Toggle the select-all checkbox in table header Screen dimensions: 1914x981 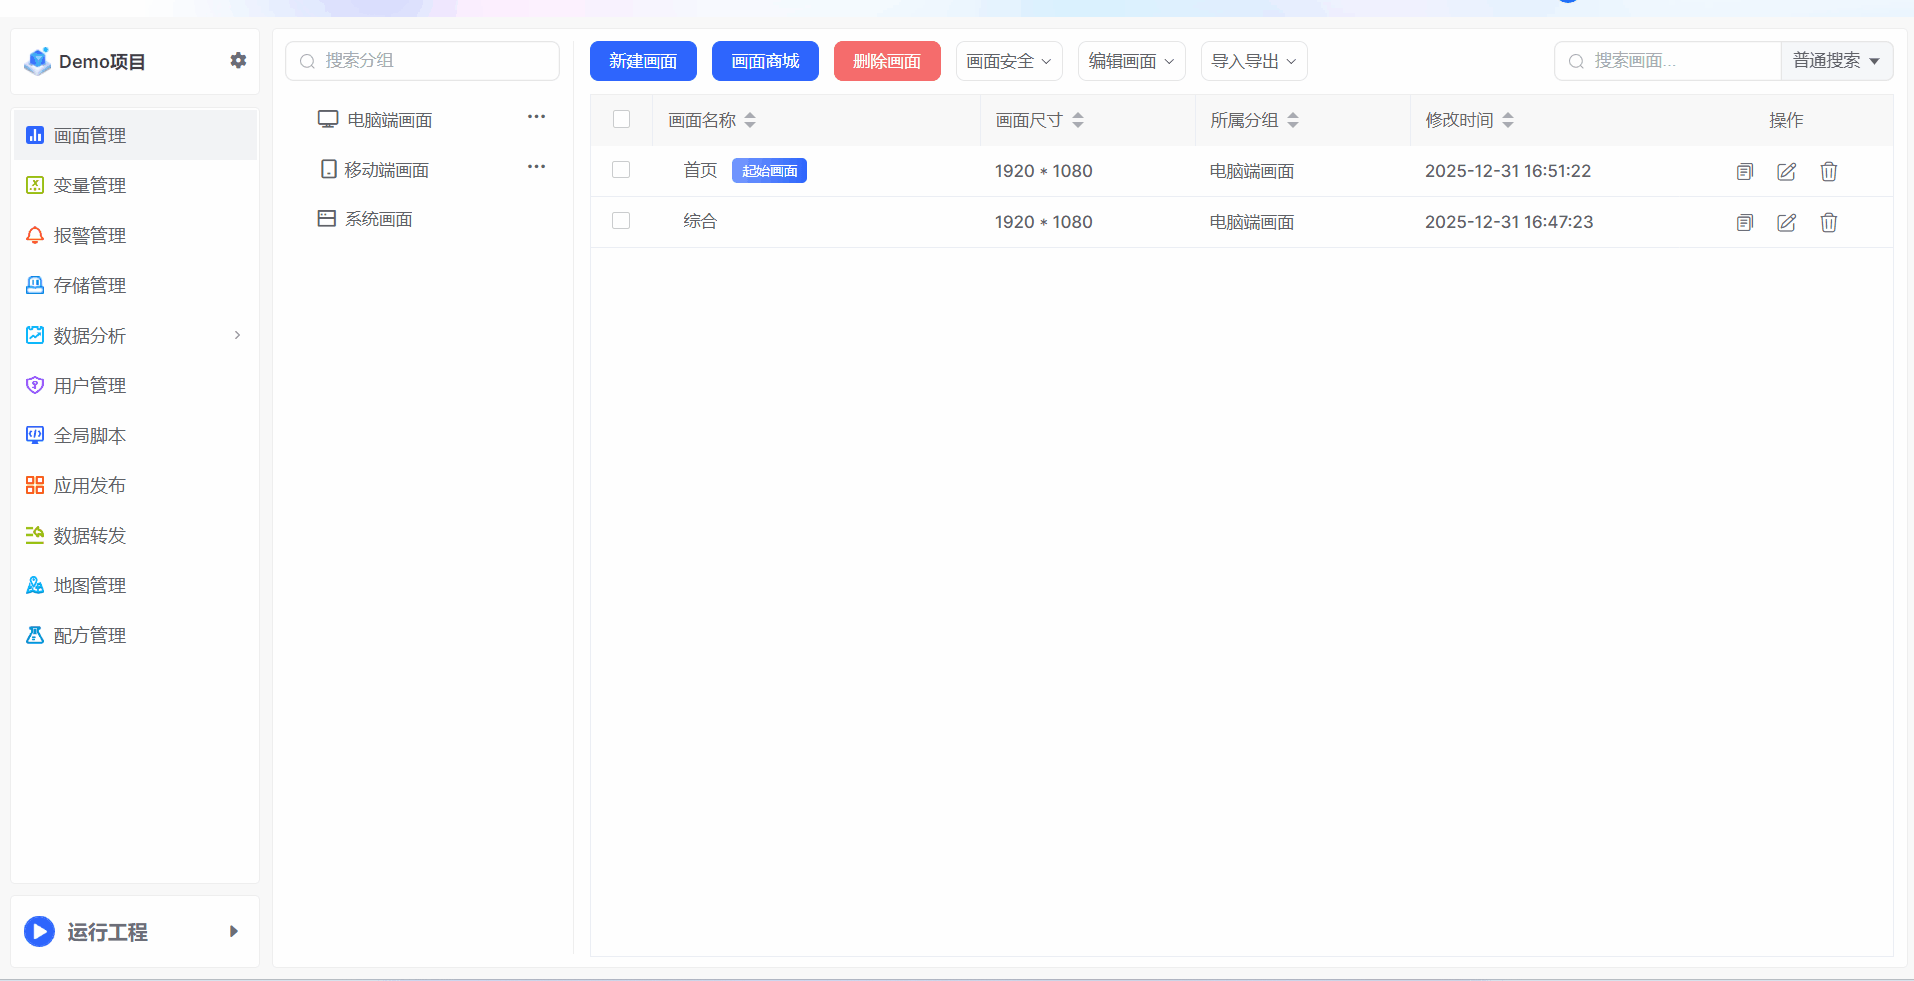click(x=621, y=119)
